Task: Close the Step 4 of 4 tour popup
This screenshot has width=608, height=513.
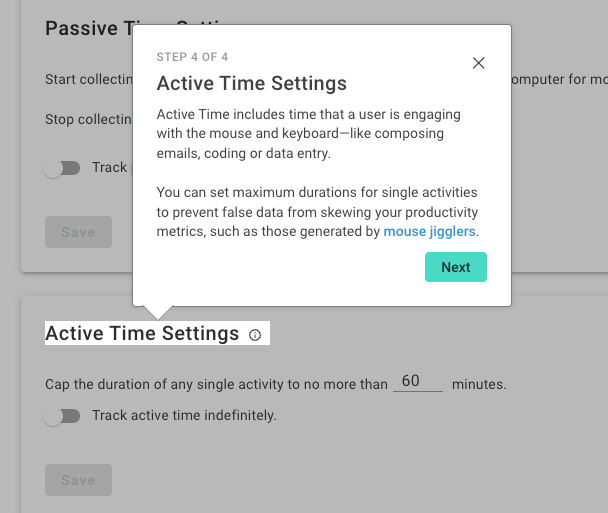Action: [478, 63]
